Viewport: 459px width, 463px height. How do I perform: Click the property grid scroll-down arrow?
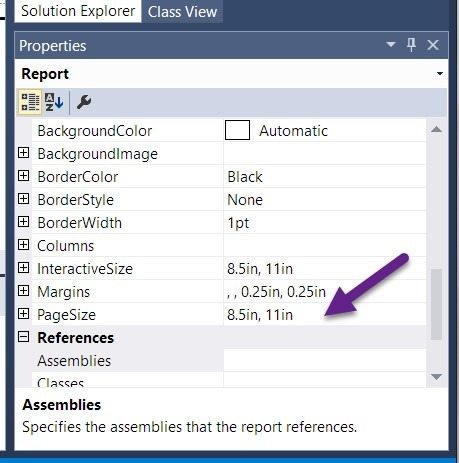point(436,377)
